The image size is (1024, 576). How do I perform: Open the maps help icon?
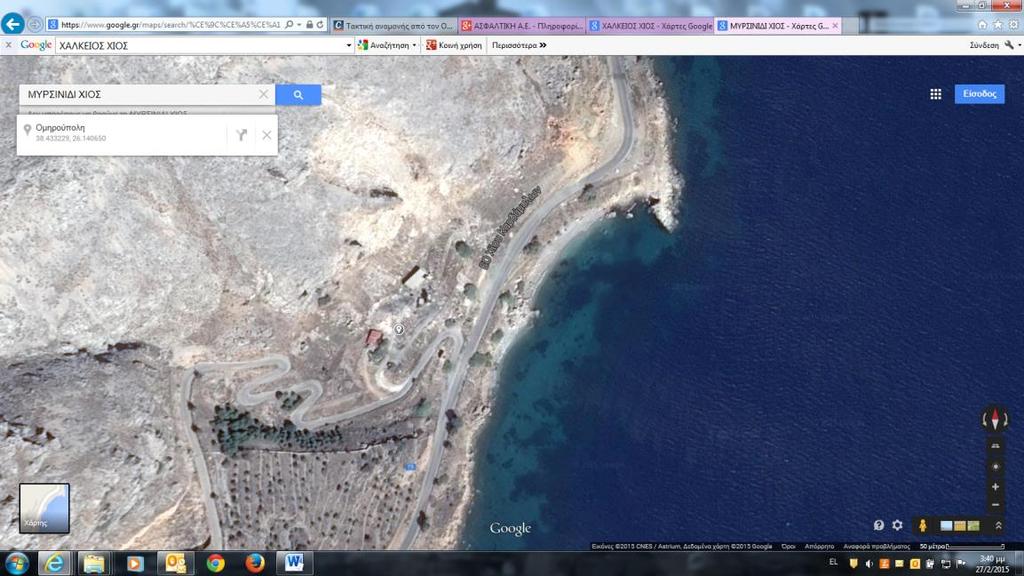click(878, 525)
